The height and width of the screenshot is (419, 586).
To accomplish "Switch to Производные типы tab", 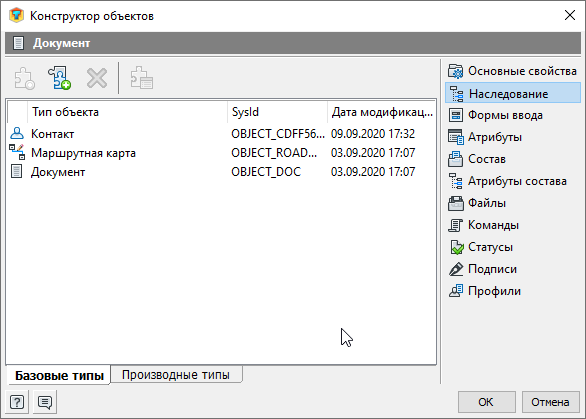I will tap(176, 375).
